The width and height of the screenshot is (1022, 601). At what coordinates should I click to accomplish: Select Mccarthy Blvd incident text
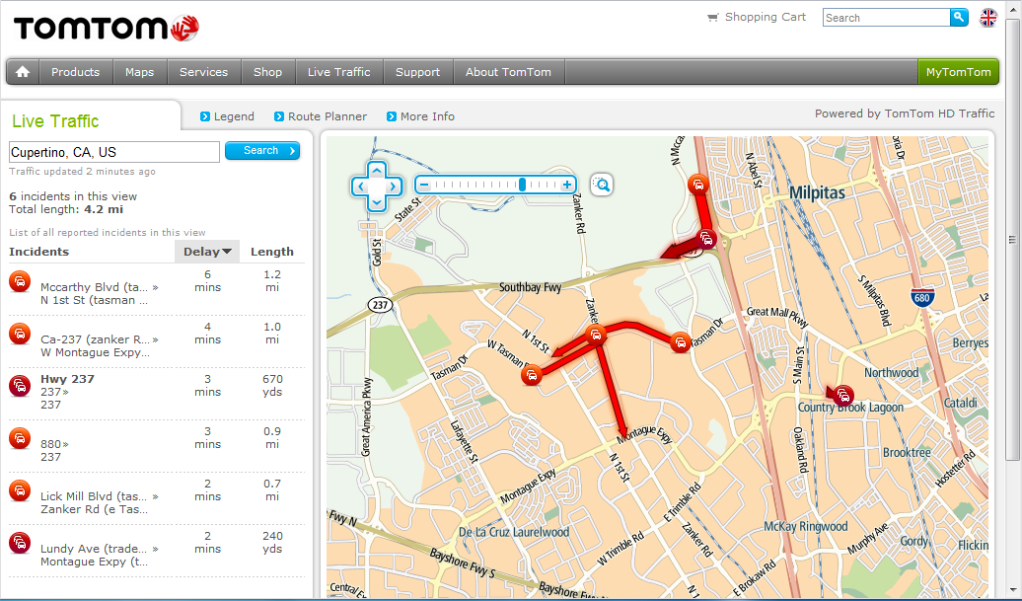[99, 293]
